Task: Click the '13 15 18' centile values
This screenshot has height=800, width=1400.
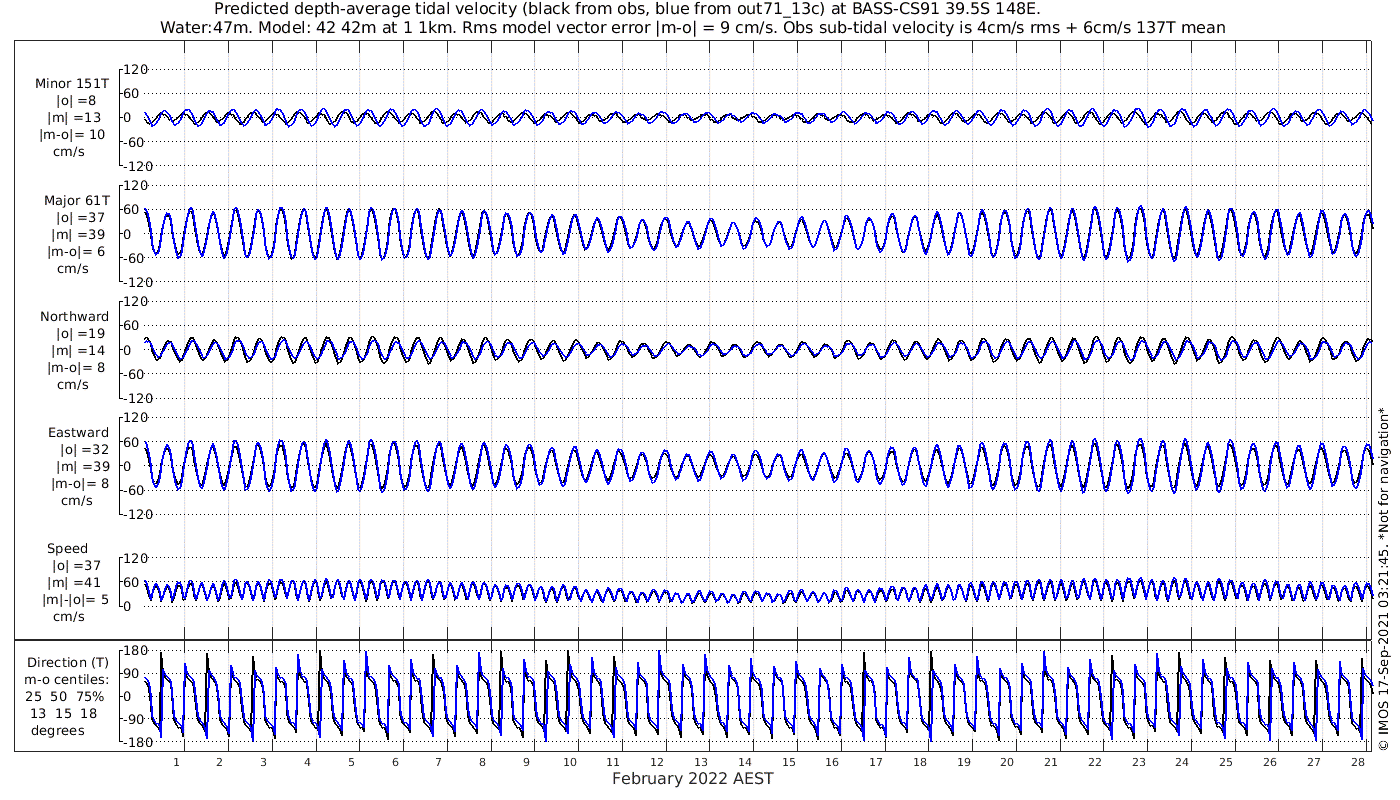Action: point(64,713)
